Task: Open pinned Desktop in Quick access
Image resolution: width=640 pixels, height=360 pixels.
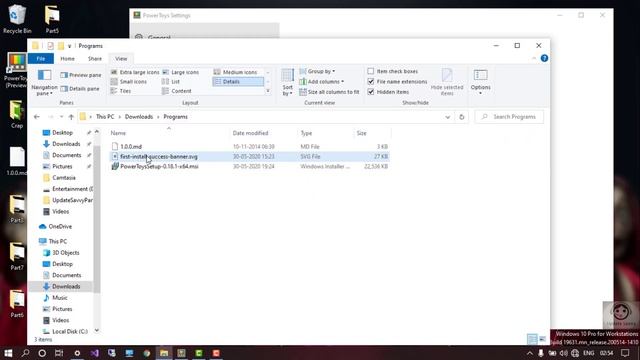Action: pos(62,133)
